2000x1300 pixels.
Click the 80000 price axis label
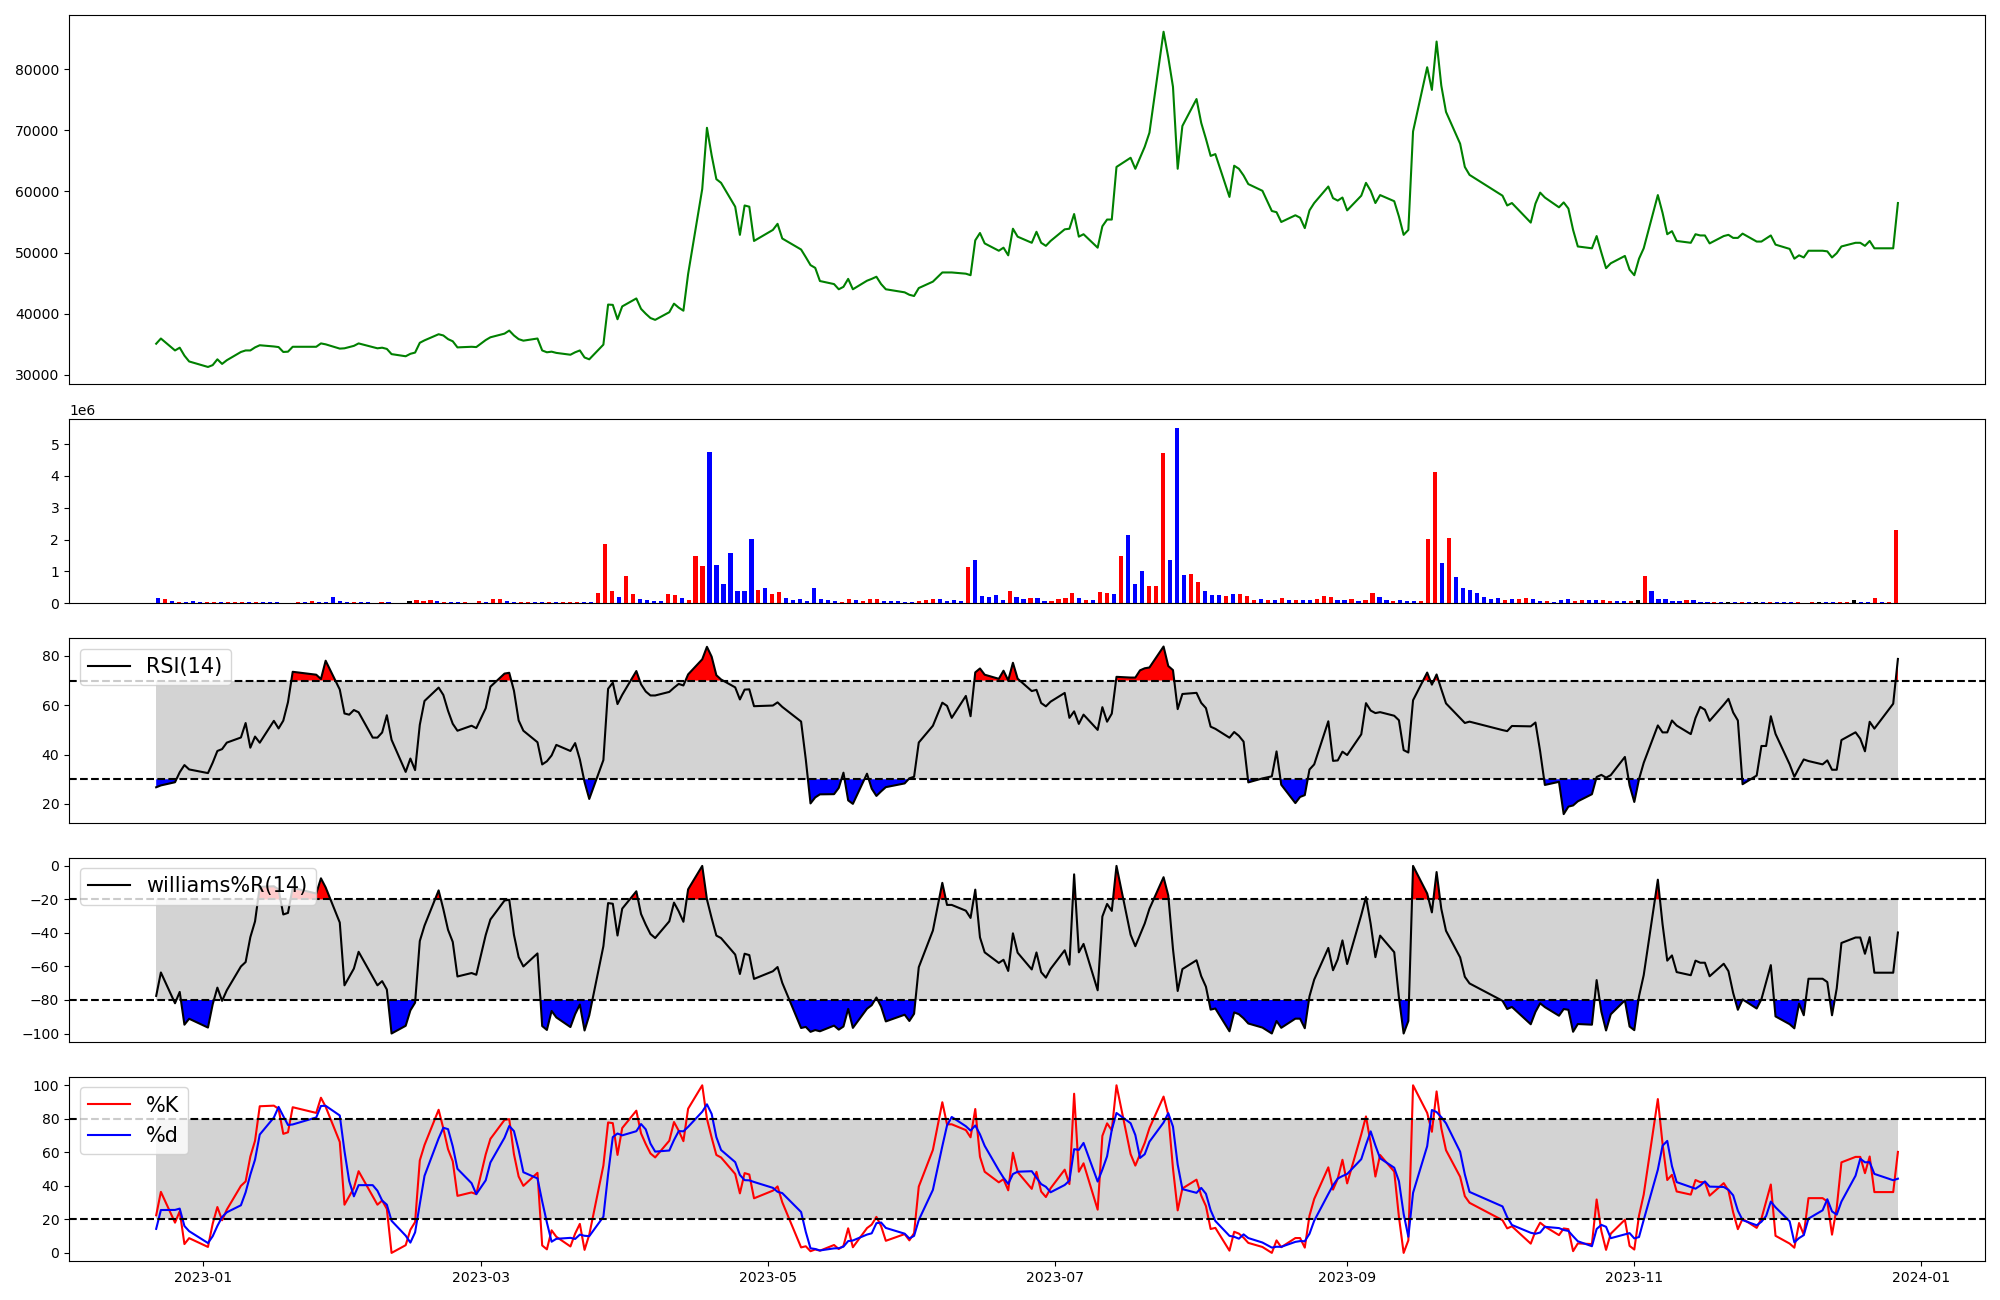pyautogui.click(x=37, y=70)
